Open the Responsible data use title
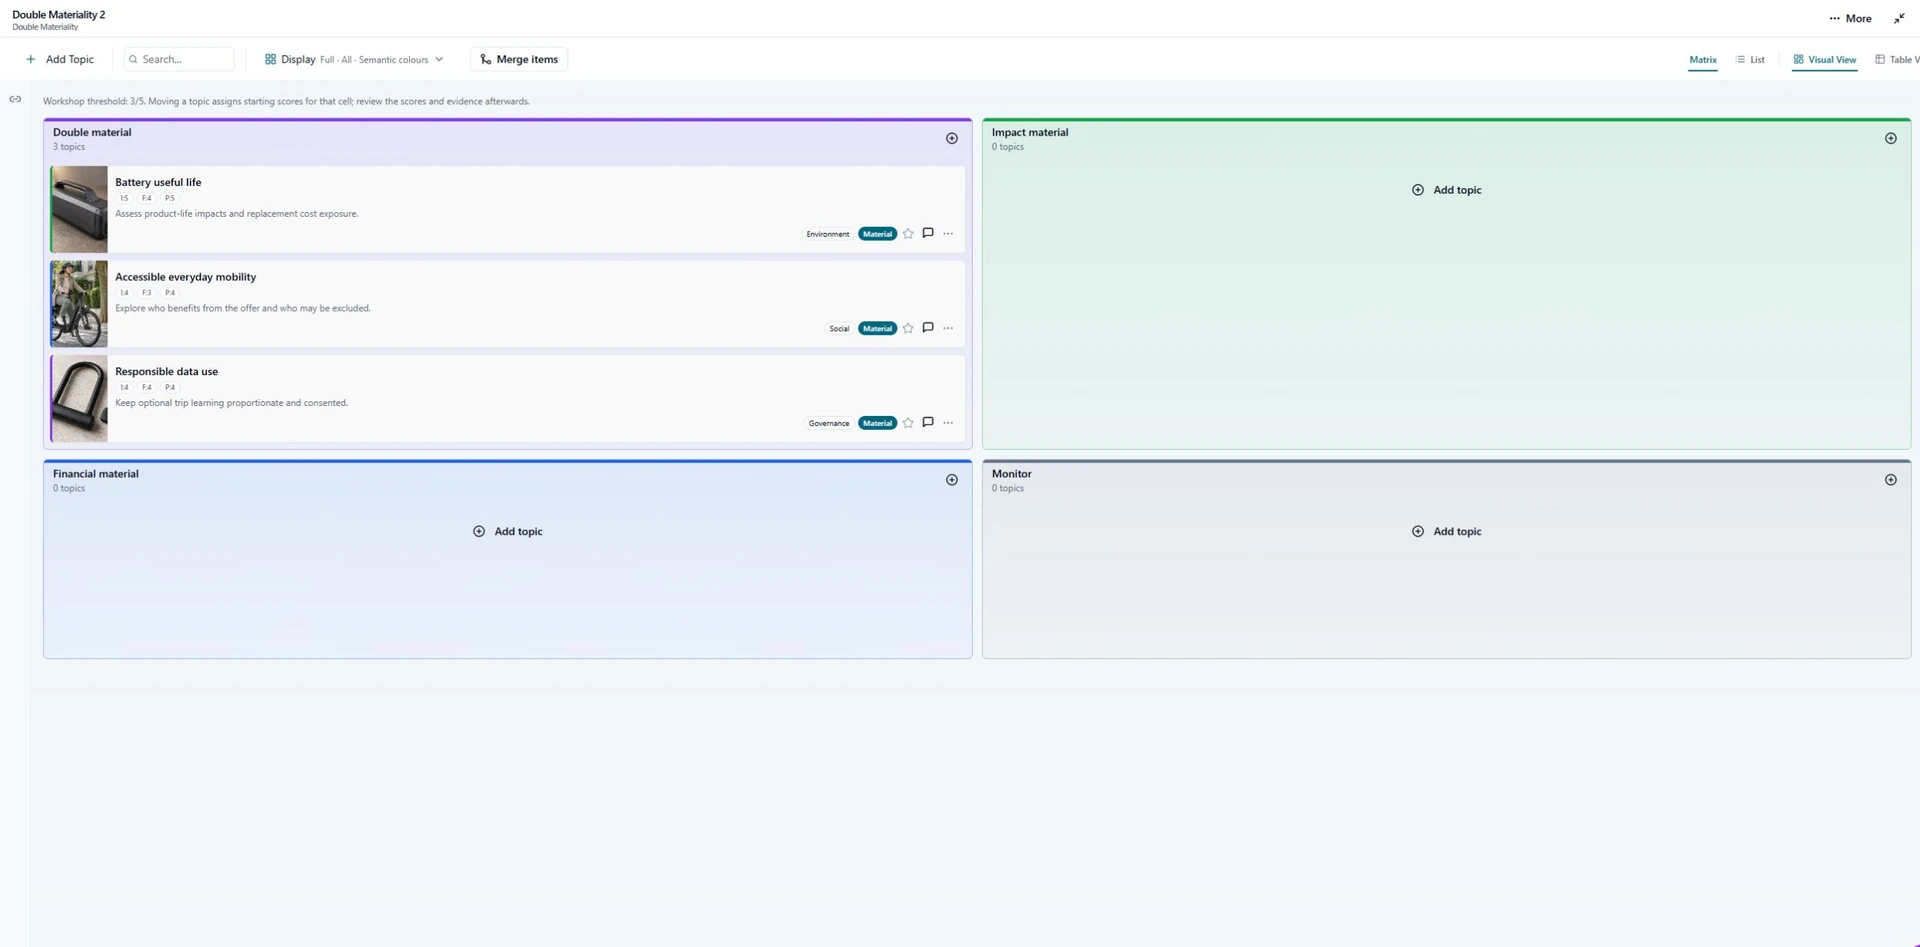The image size is (1920, 947). click(x=166, y=371)
